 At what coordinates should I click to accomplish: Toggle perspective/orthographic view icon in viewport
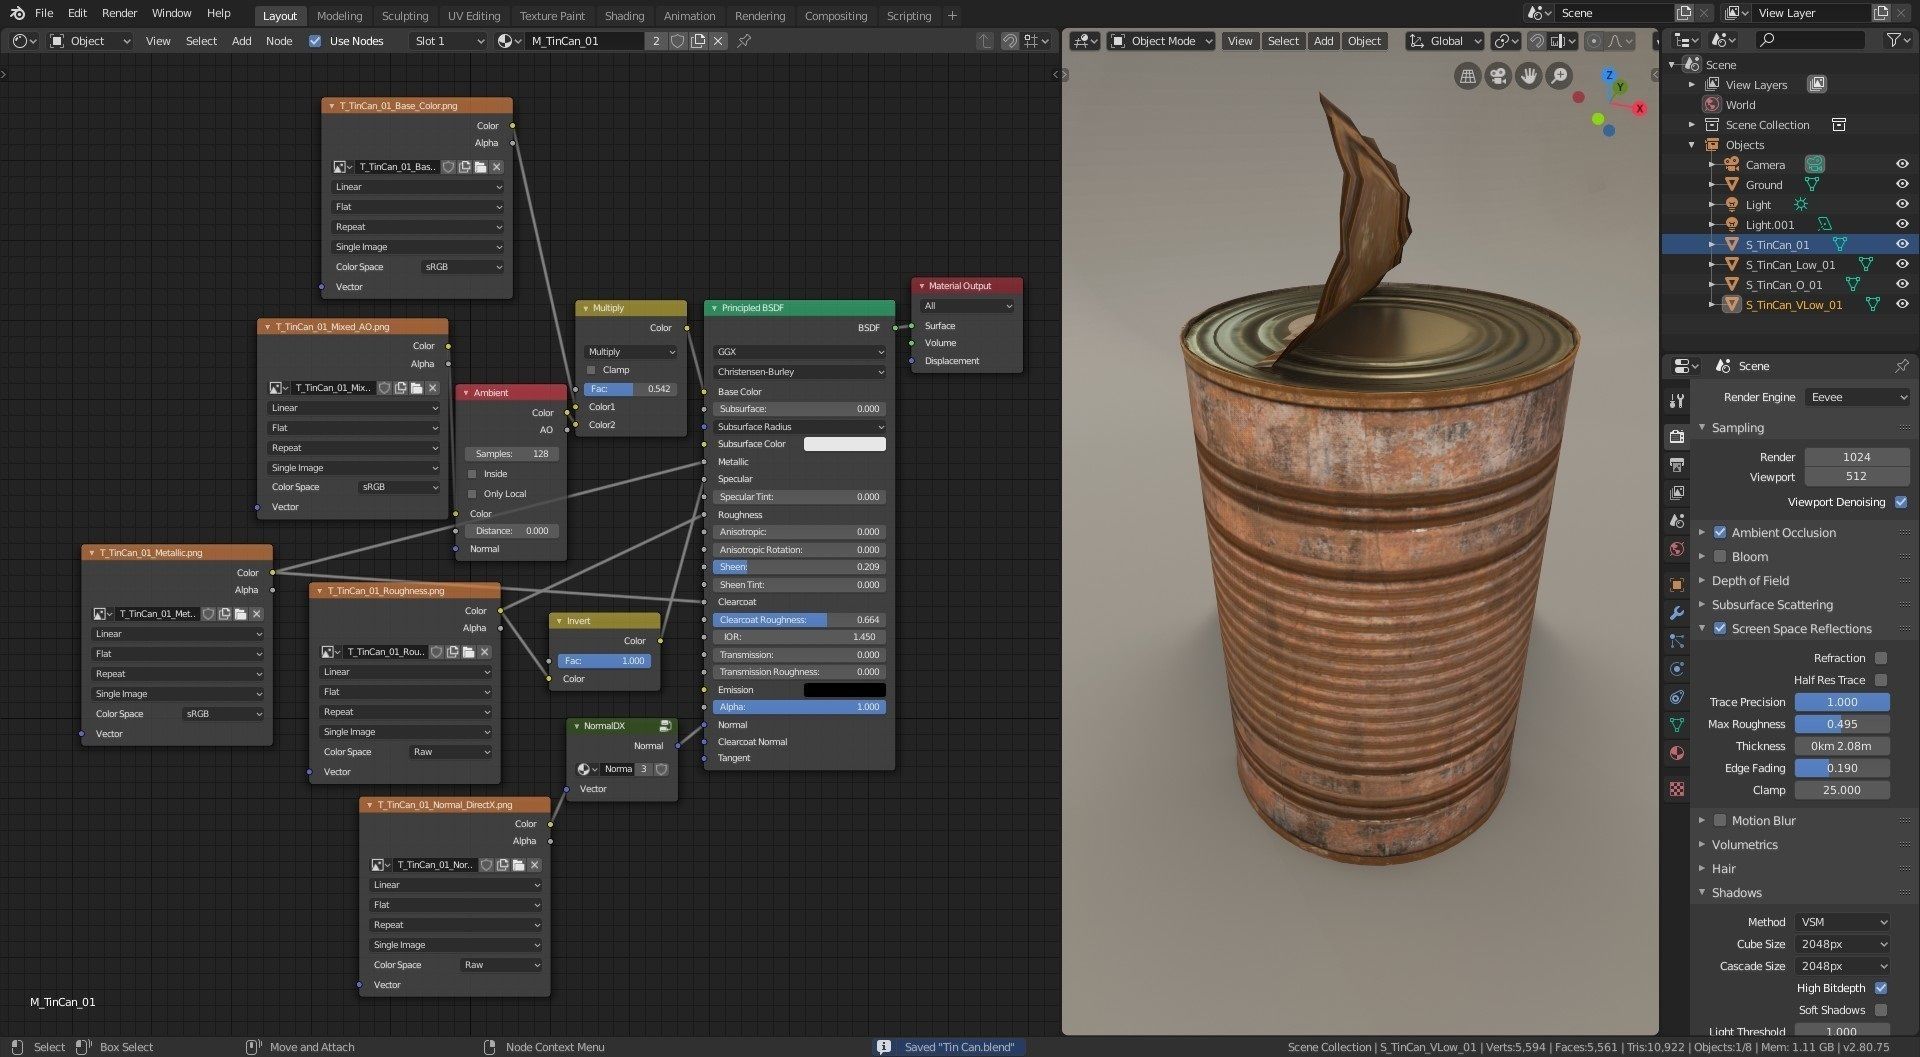click(x=1467, y=76)
